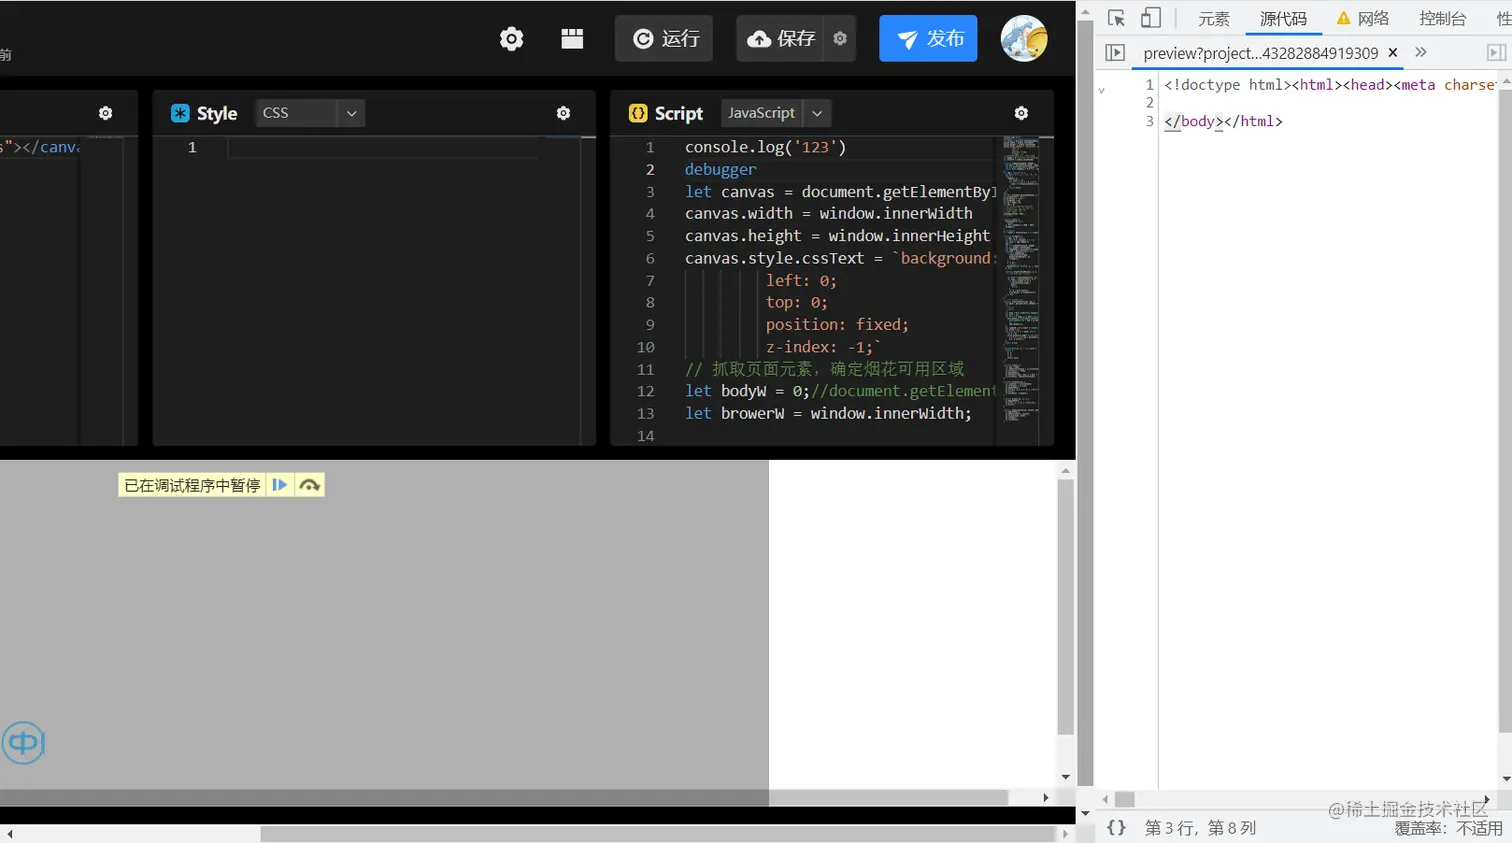Switch to the 源代码 Sources tab
The width and height of the screenshot is (1512, 843).
[x=1283, y=18]
